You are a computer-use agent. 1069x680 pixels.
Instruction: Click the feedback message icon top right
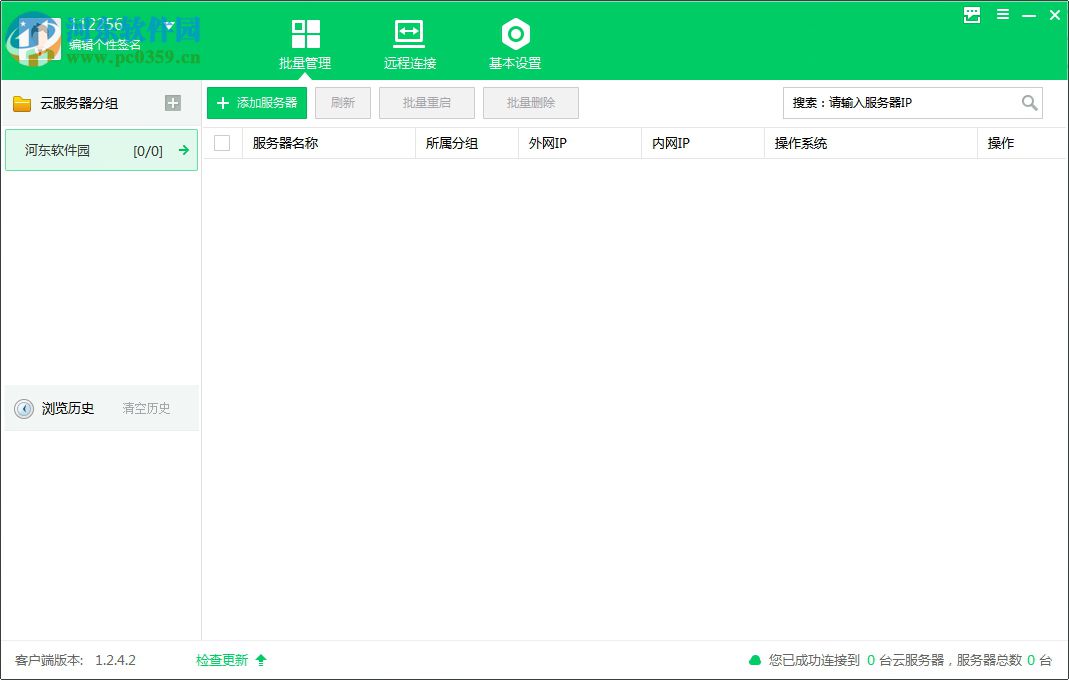point(971,15)
